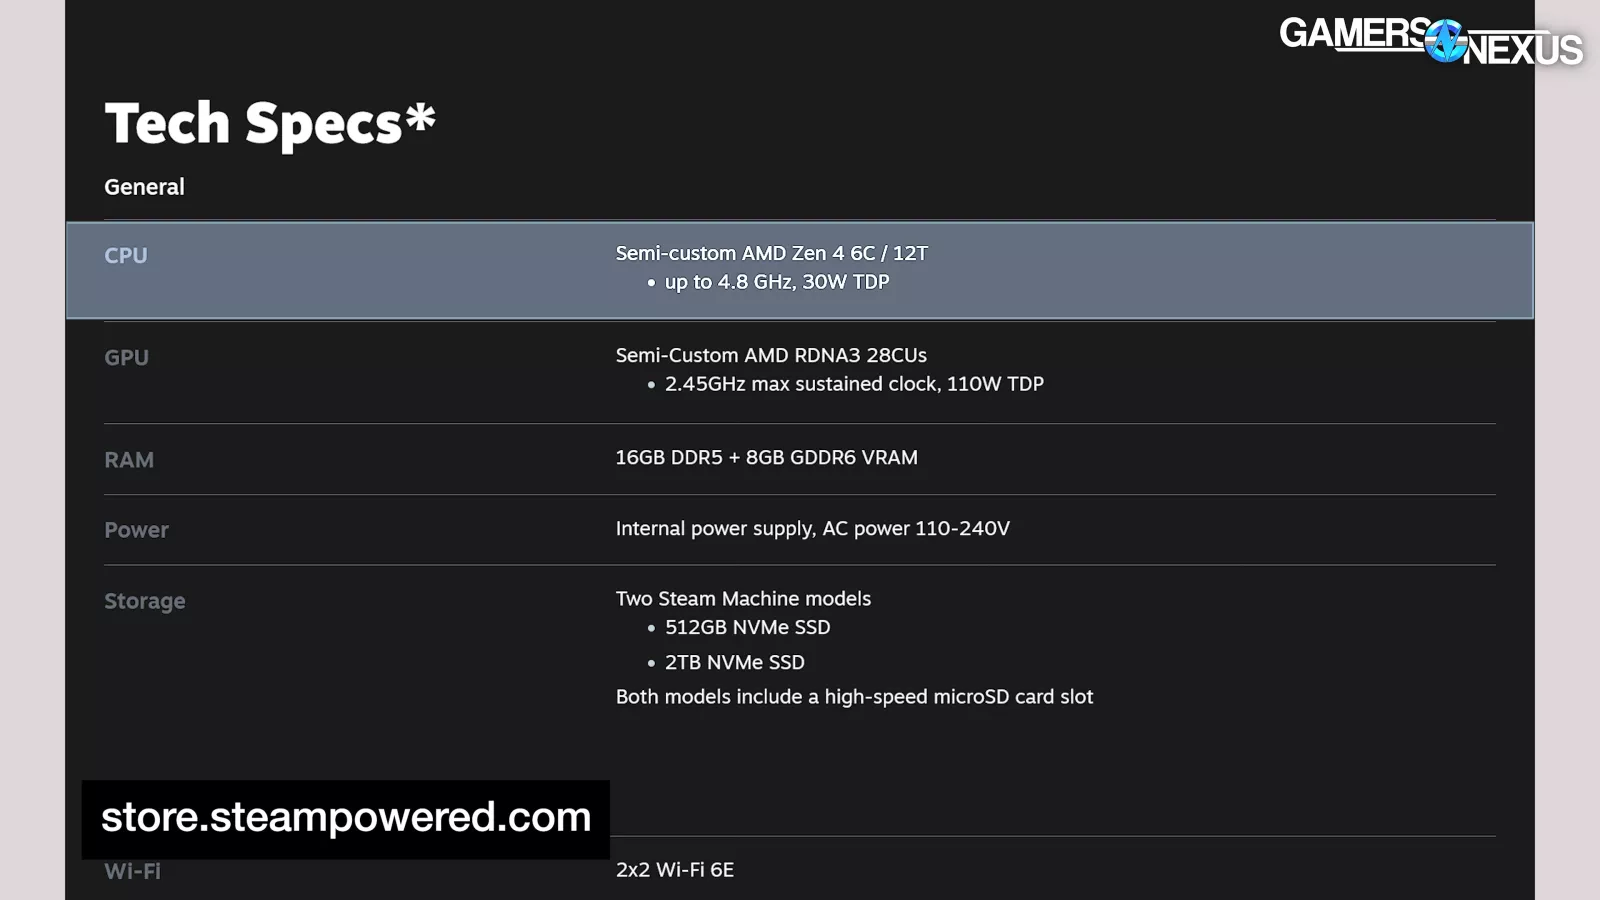Click the Wi-Fi row label

coord(132,871)
